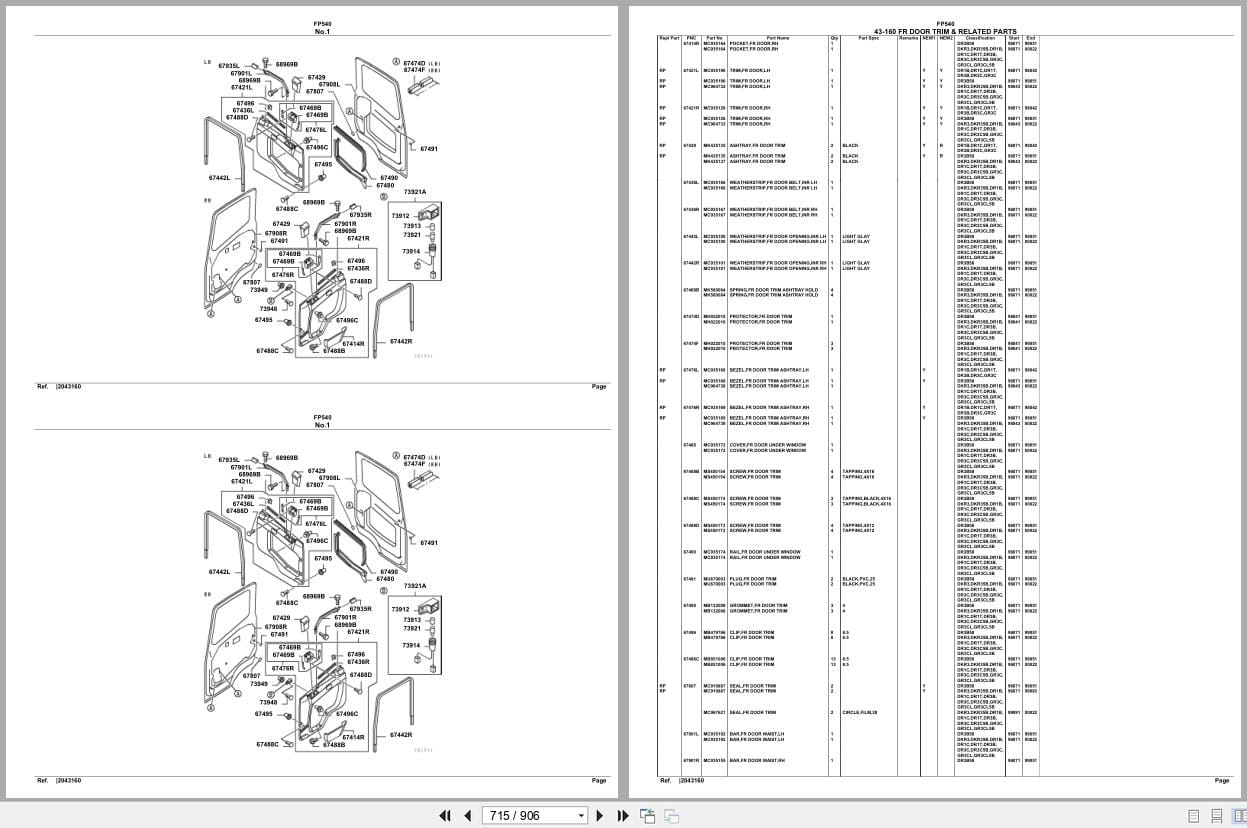Click the greyed go-forward view history icon
Image resolution: width=1247 pixels, height=828 pixels.
click(x=672, y=815)
